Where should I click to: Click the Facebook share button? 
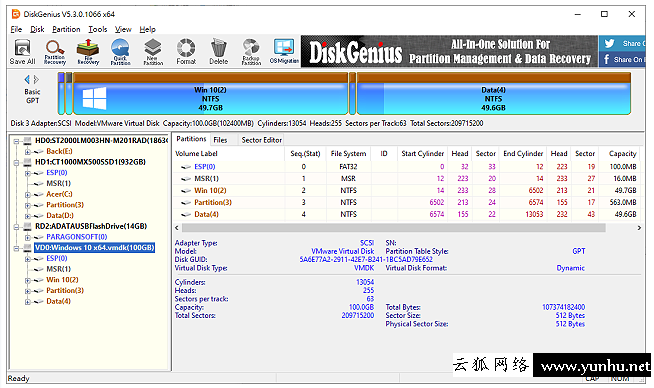(x=622, y=60)
